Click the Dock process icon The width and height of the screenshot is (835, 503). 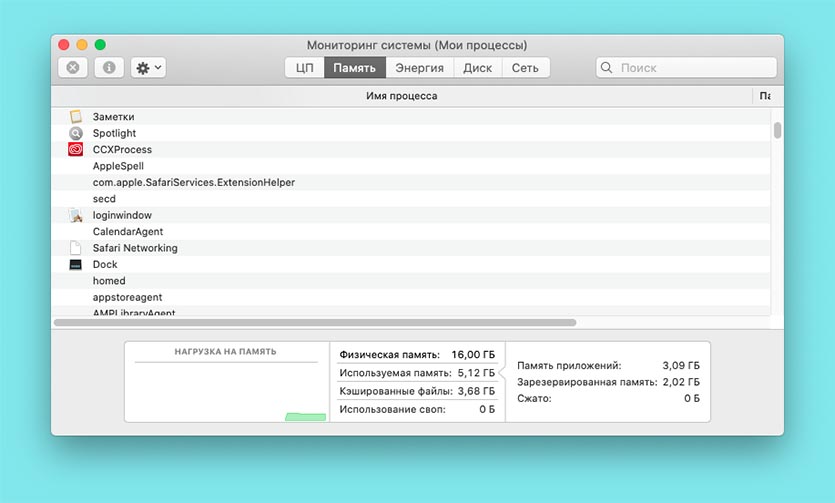[75, 265]
